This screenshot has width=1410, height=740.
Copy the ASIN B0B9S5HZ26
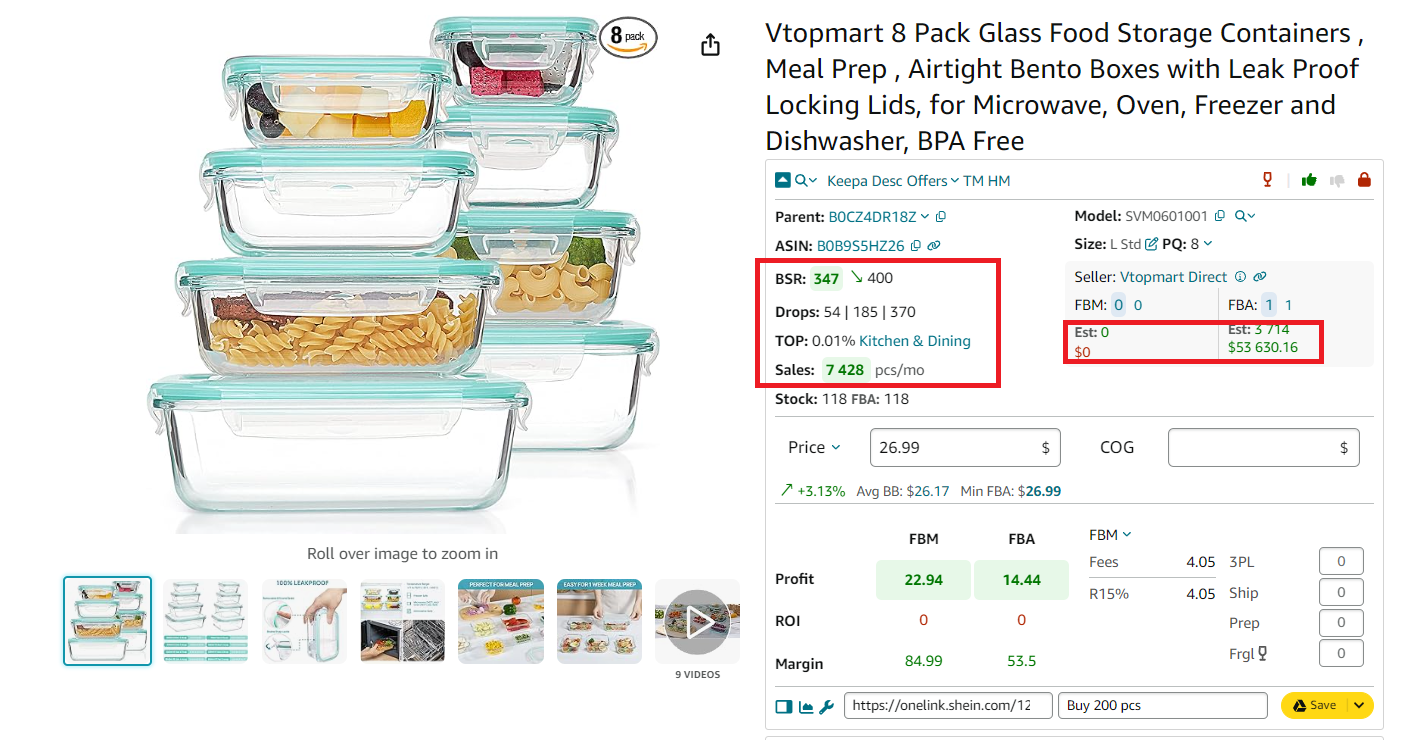915,244
